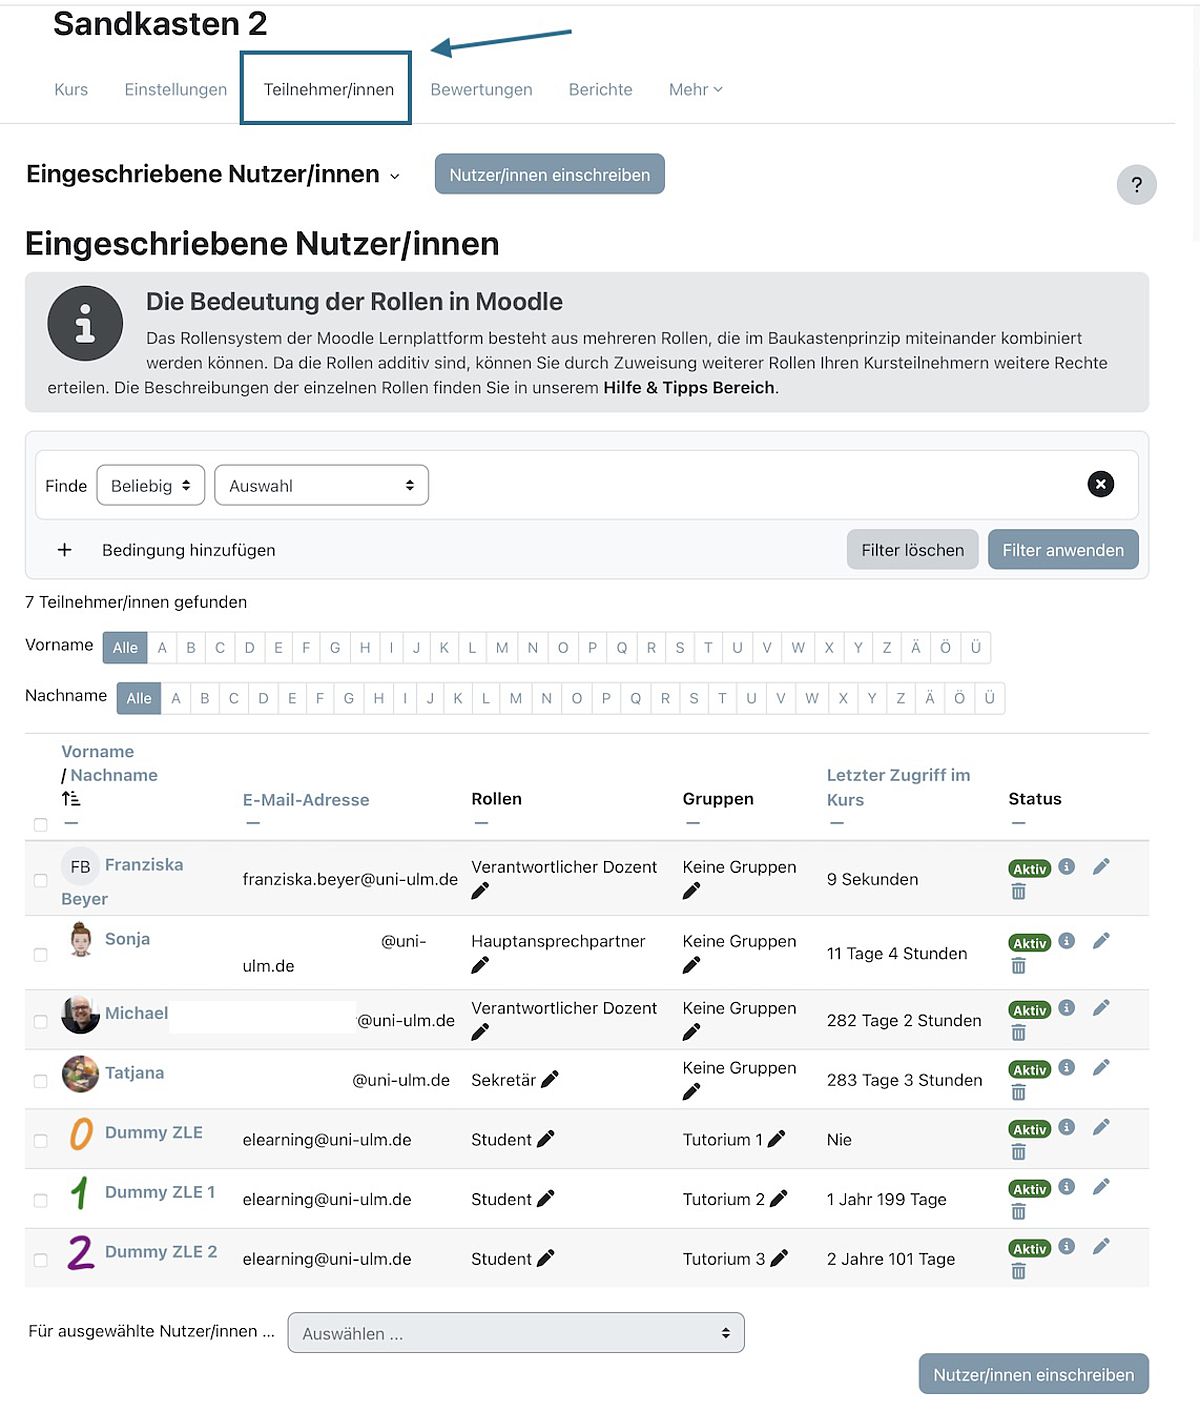The image size is (1200, 1411).
Task: Tick the checkbox for Franziska Beyer
Action: pyautogui.click(x=40, y=880)
